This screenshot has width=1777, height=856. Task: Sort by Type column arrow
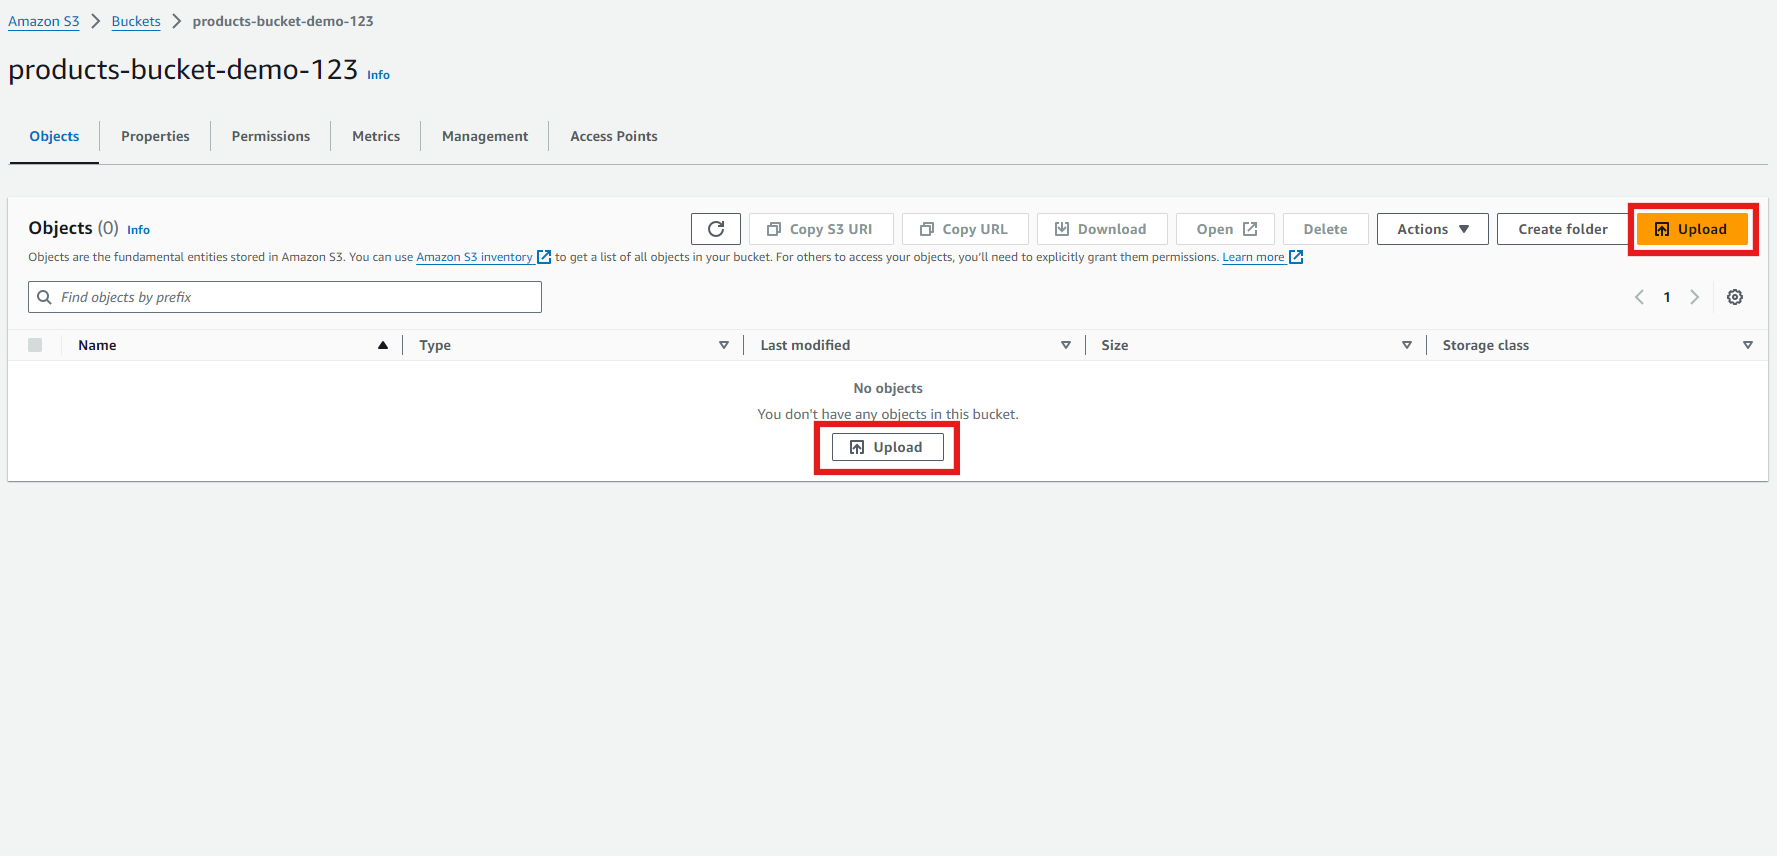point(724,345)
